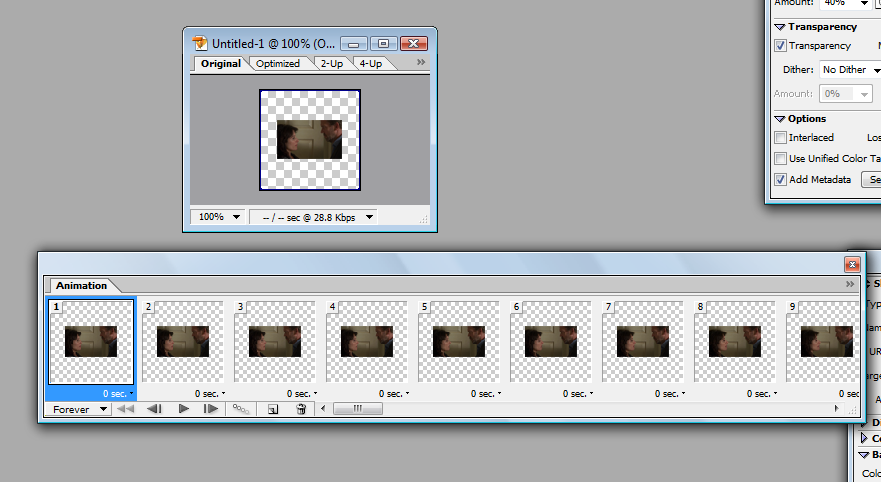The image size is (881, 482).
Task: Rewind animation to the first frame
Action: click(x=125, y=409)
